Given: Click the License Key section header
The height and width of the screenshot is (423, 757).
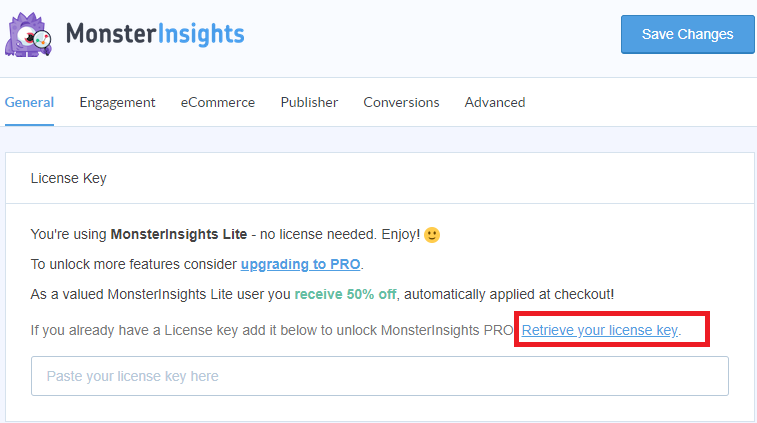Looking at the screenshot, I should [69, 178].
